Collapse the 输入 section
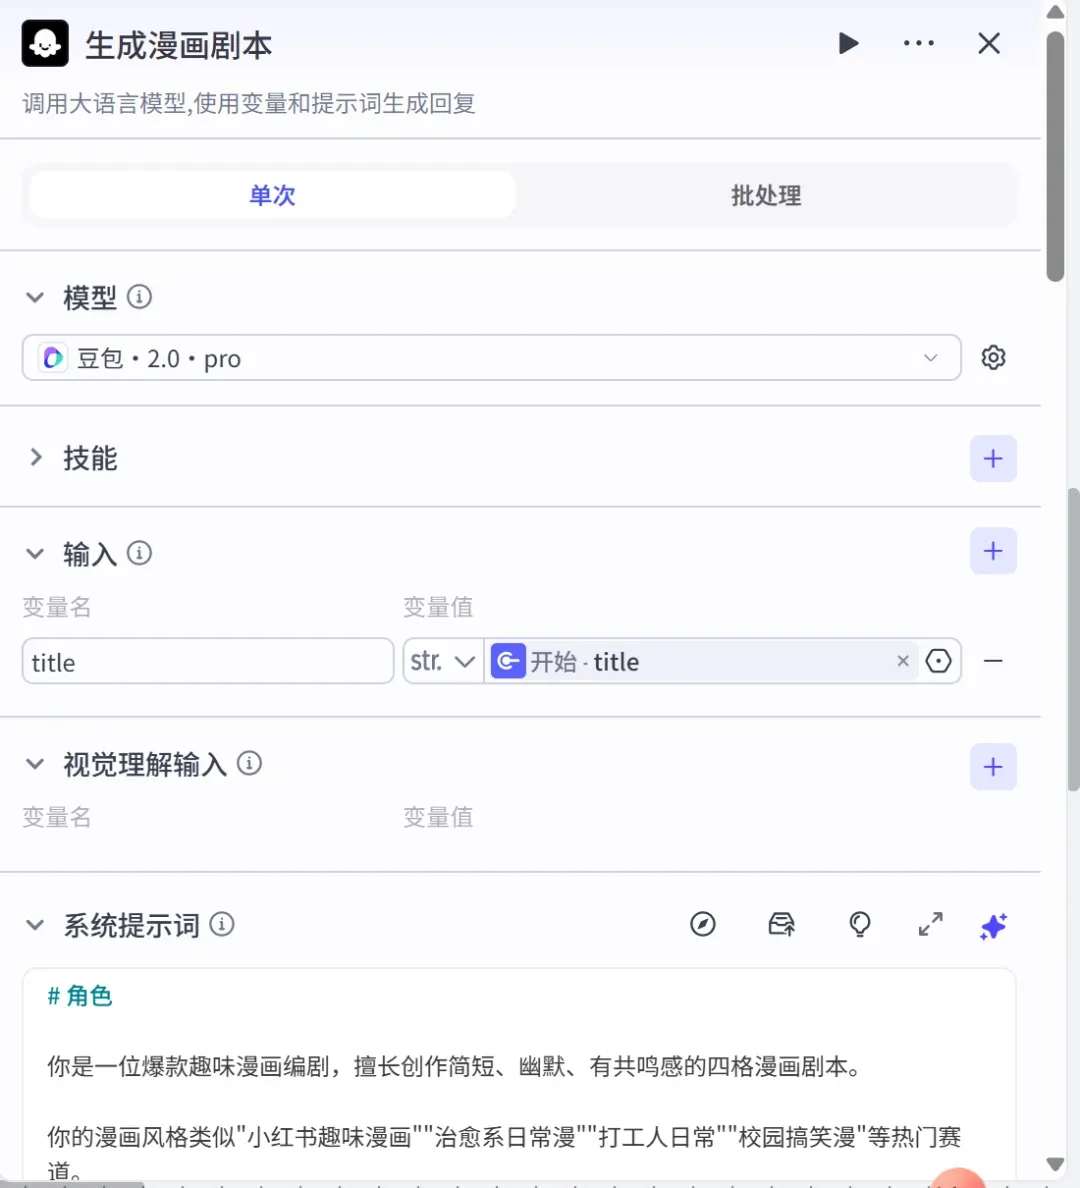Screen dimensions: 1080x1188 click(x=35, y=554)
